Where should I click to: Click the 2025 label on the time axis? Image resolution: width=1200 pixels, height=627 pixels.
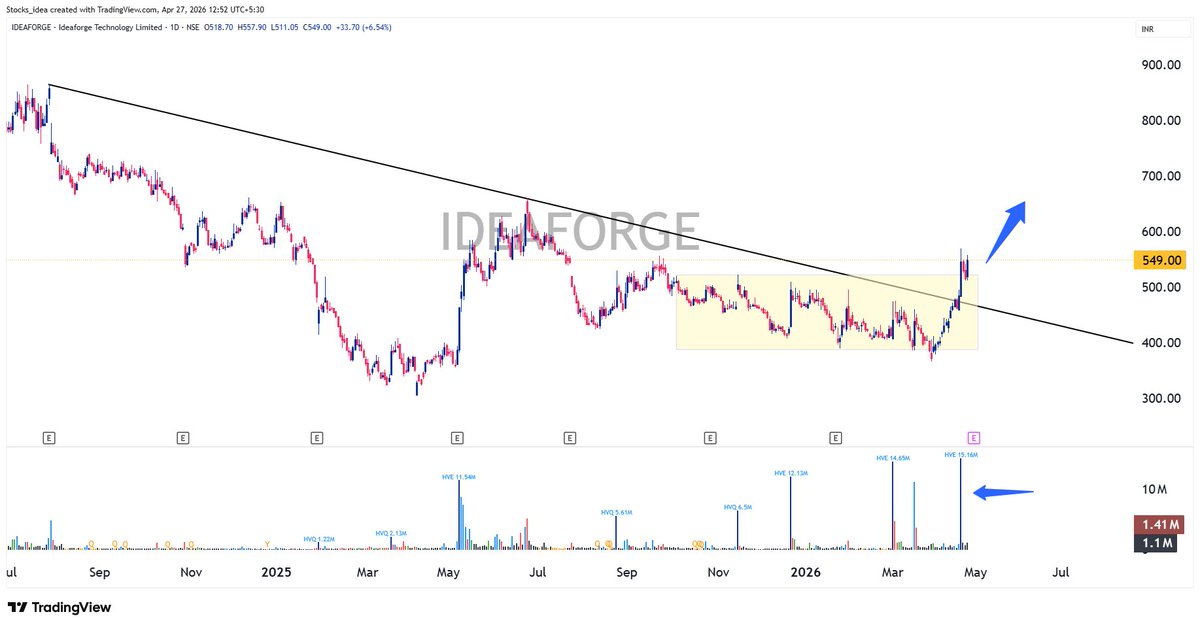275,573
